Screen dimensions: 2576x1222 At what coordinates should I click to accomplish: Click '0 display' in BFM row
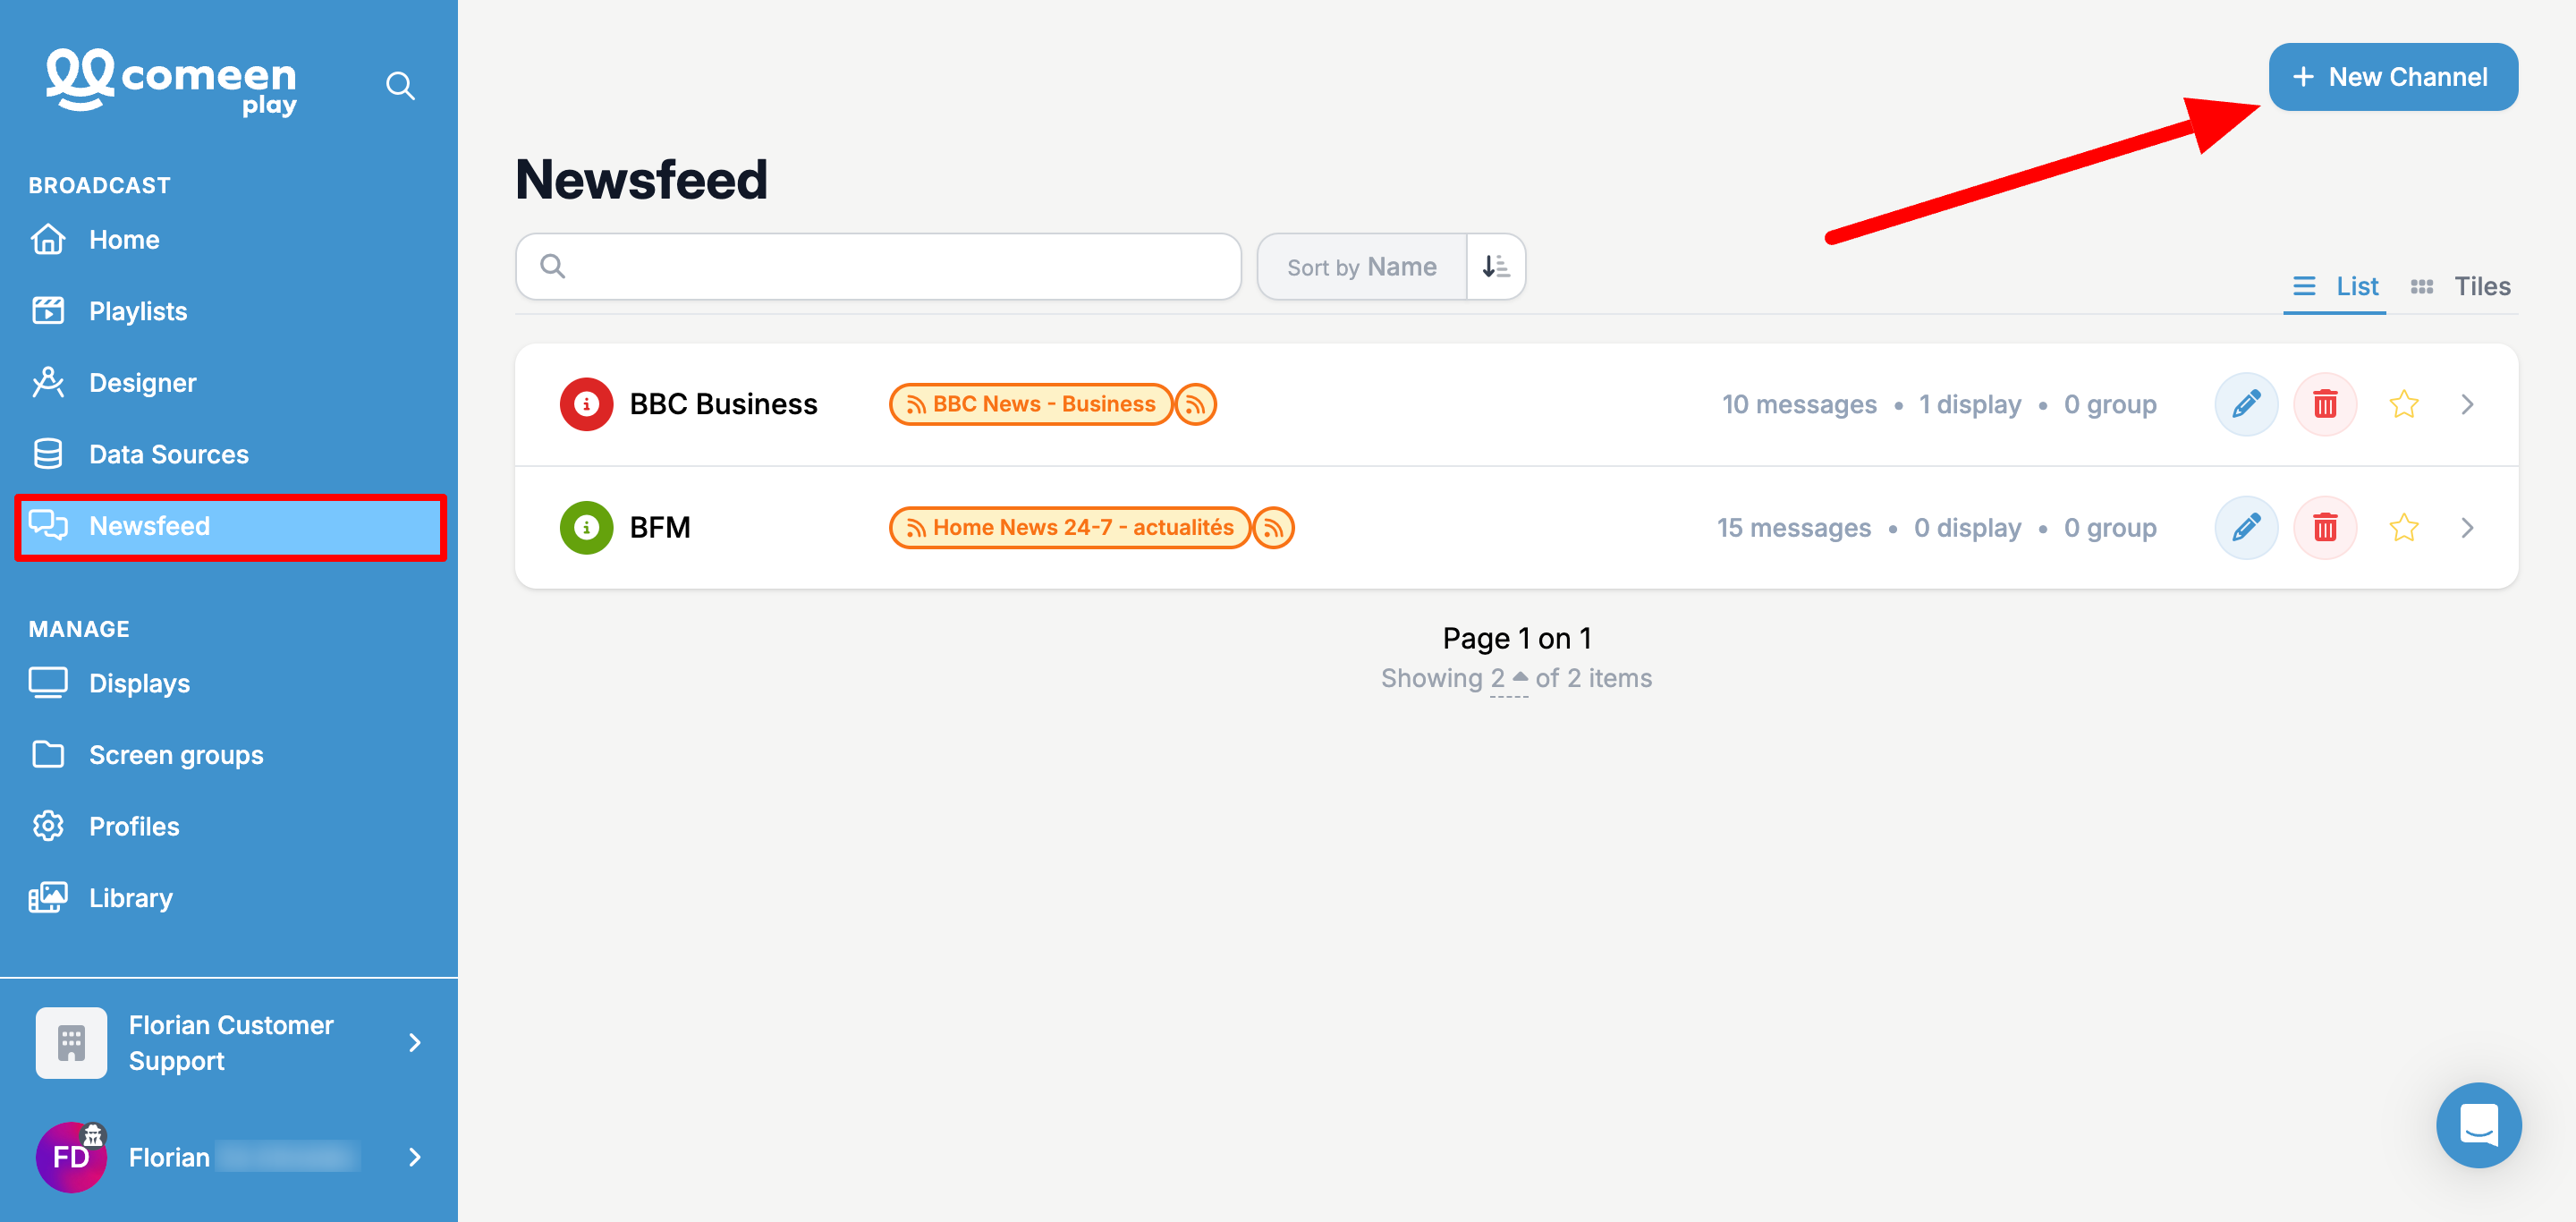1967,527
